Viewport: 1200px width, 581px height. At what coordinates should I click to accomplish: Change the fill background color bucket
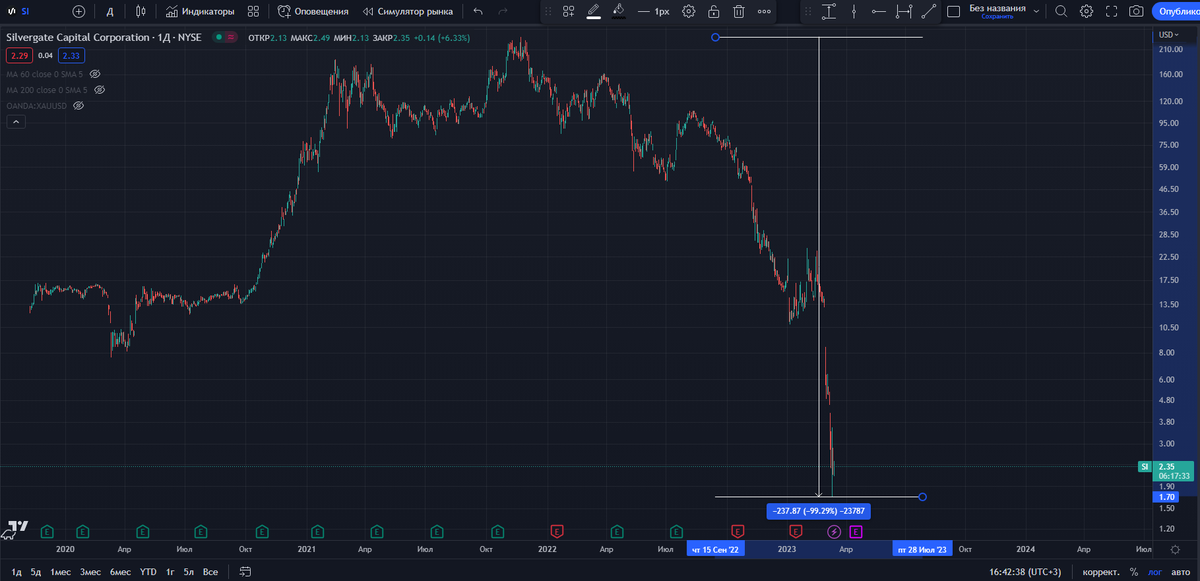(x=619, y=11)
